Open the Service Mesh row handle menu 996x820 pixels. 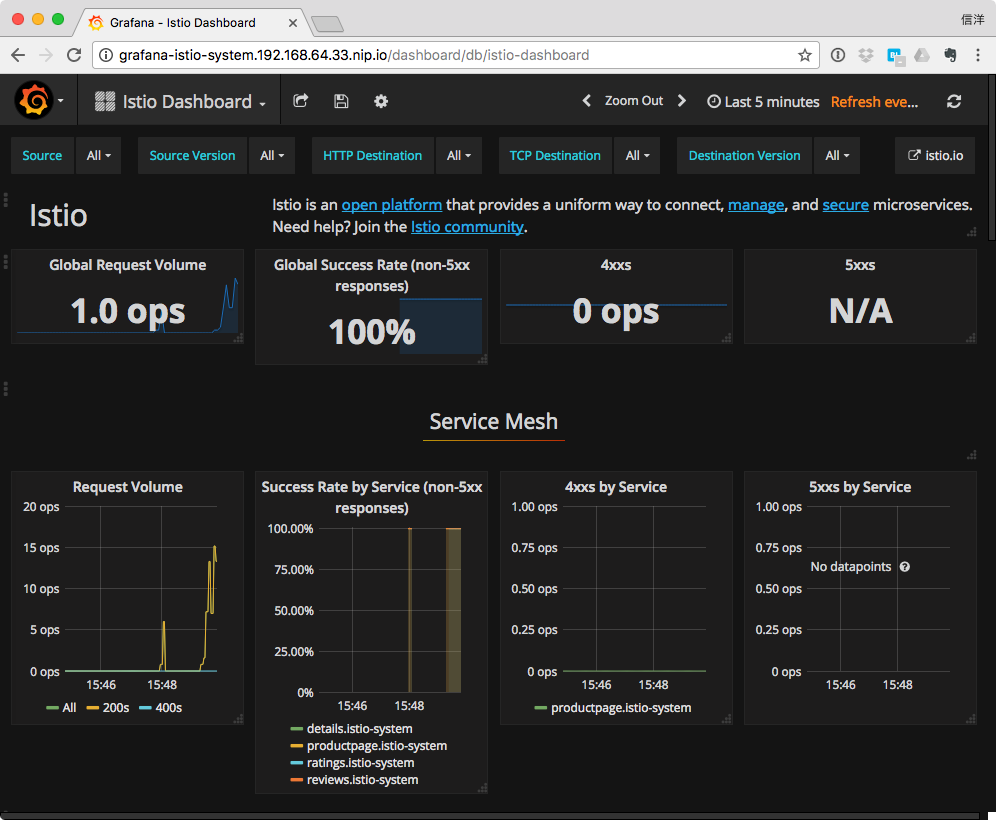(x=6, y=389)
